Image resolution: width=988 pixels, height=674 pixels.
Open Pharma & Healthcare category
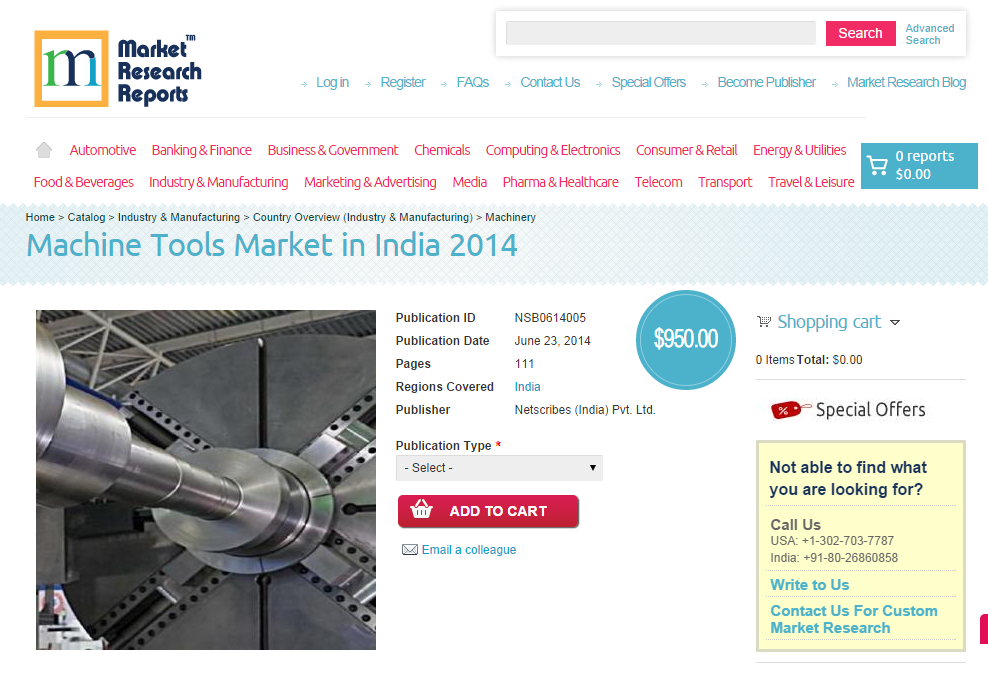[560, 182]
